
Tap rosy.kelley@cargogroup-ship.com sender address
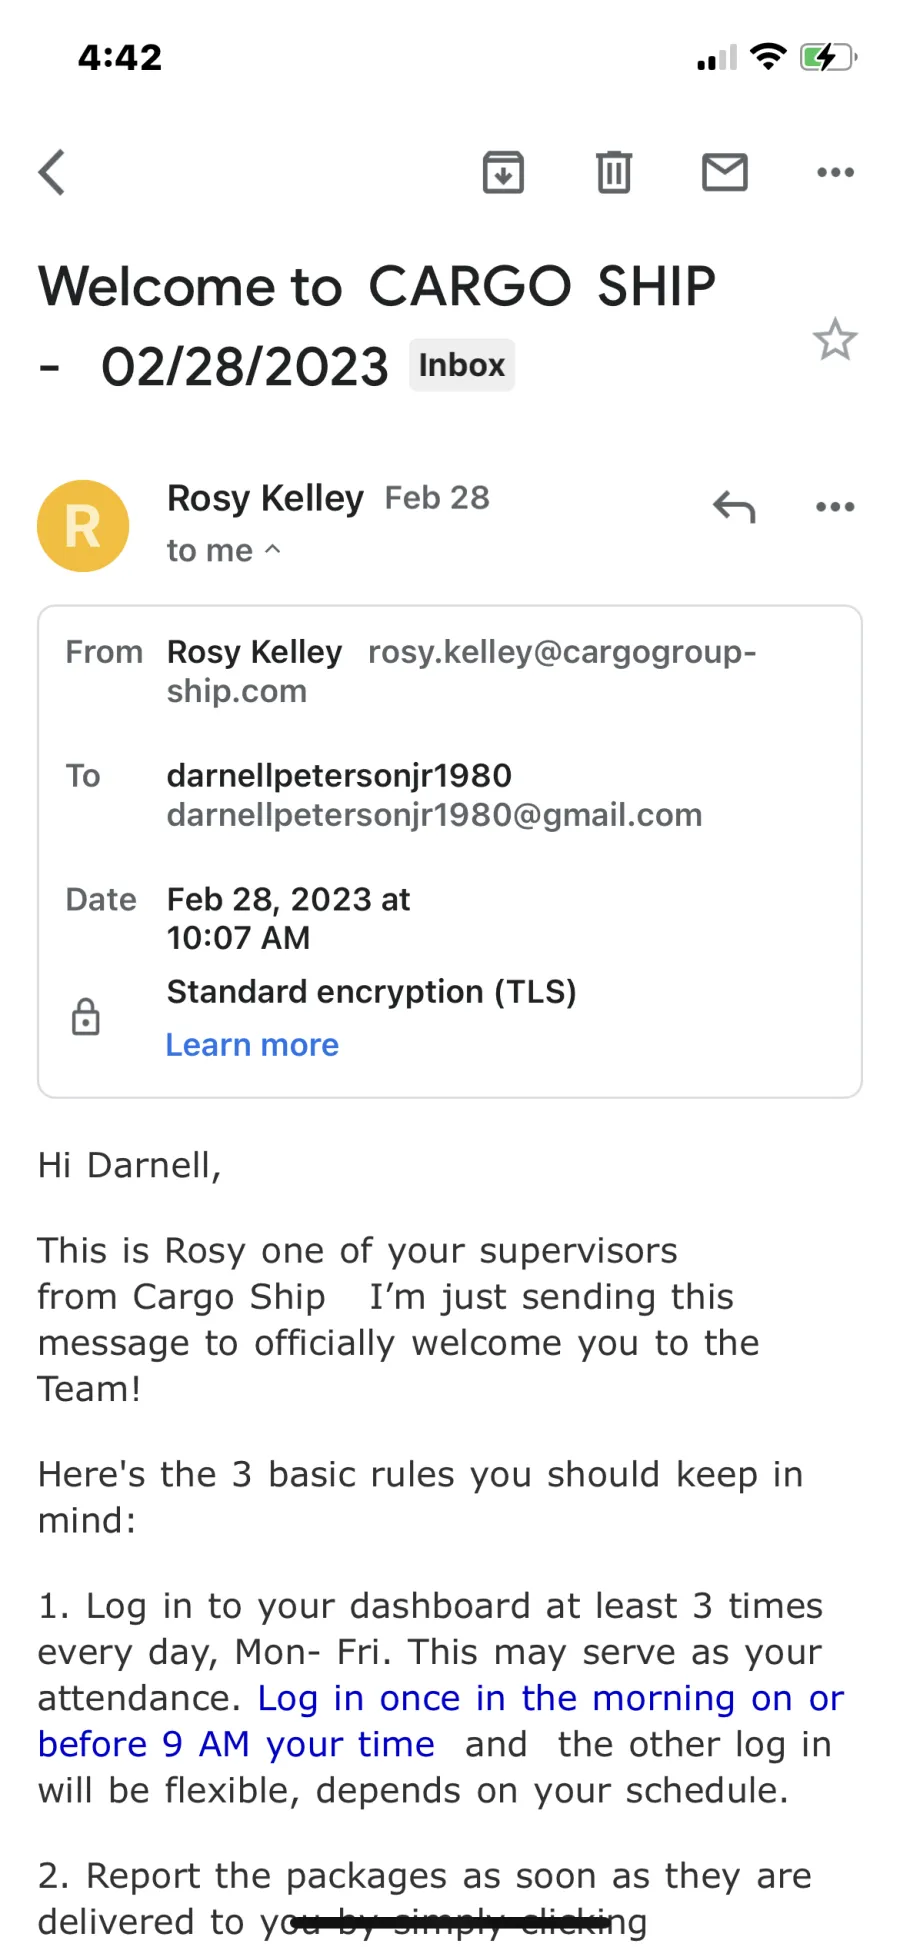point(461,671)
